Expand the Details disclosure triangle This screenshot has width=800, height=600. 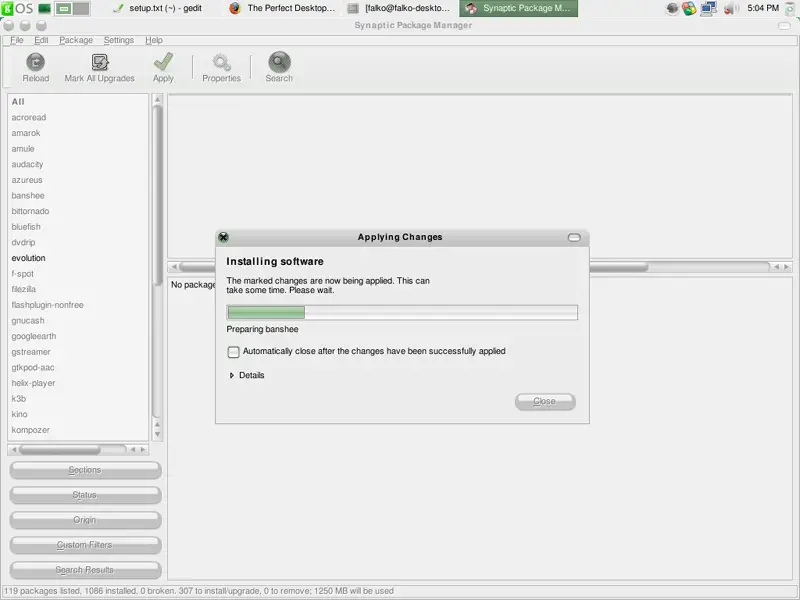[x=232, y=376]
